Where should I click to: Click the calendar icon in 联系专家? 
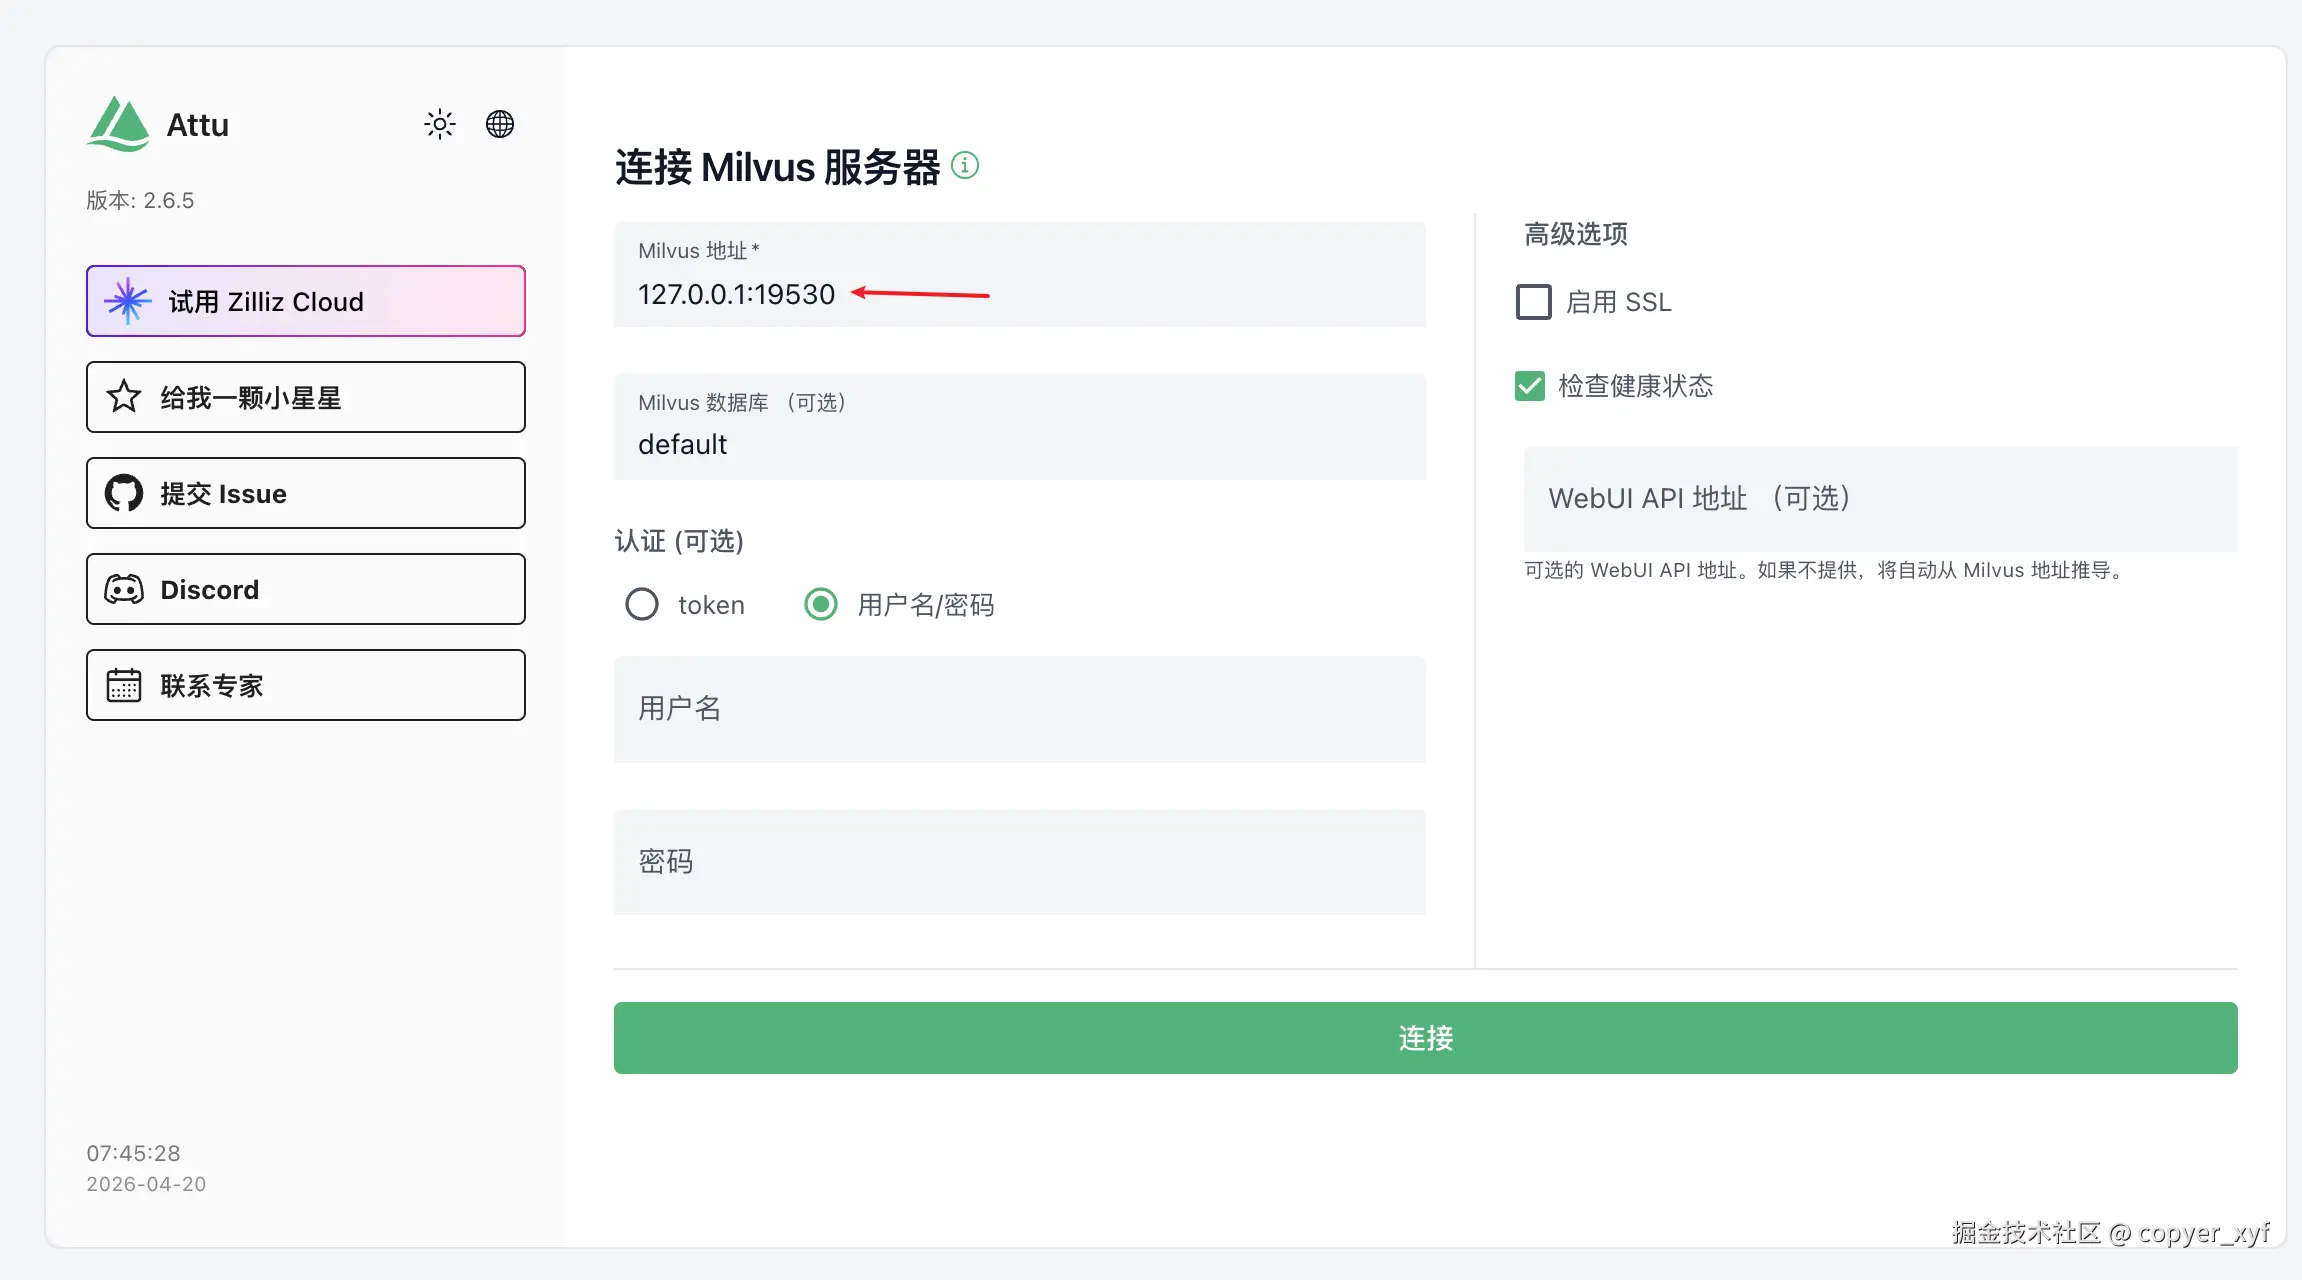coord(124,685)
